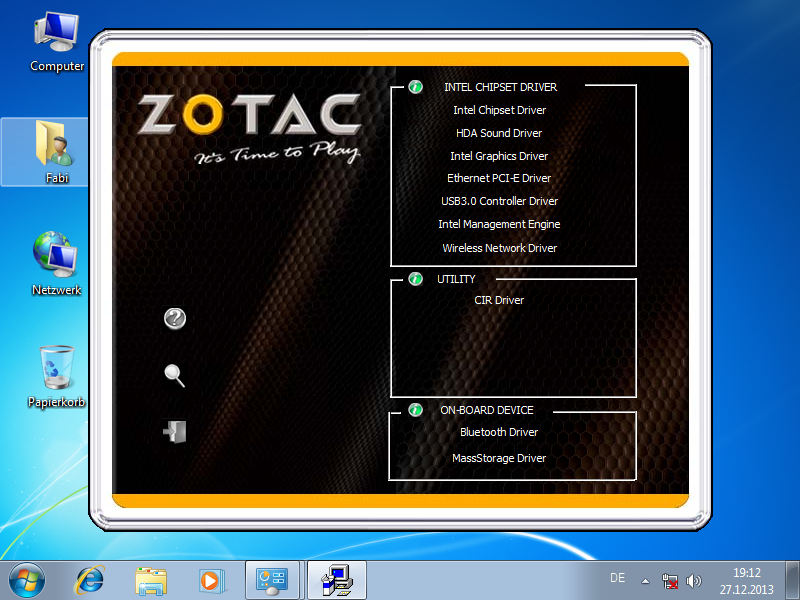This screenshot has height=600, width=800.
Task: Click the info icon beside INTEL CHIPSET DRIVER
Action: click(x=415, y=87)
